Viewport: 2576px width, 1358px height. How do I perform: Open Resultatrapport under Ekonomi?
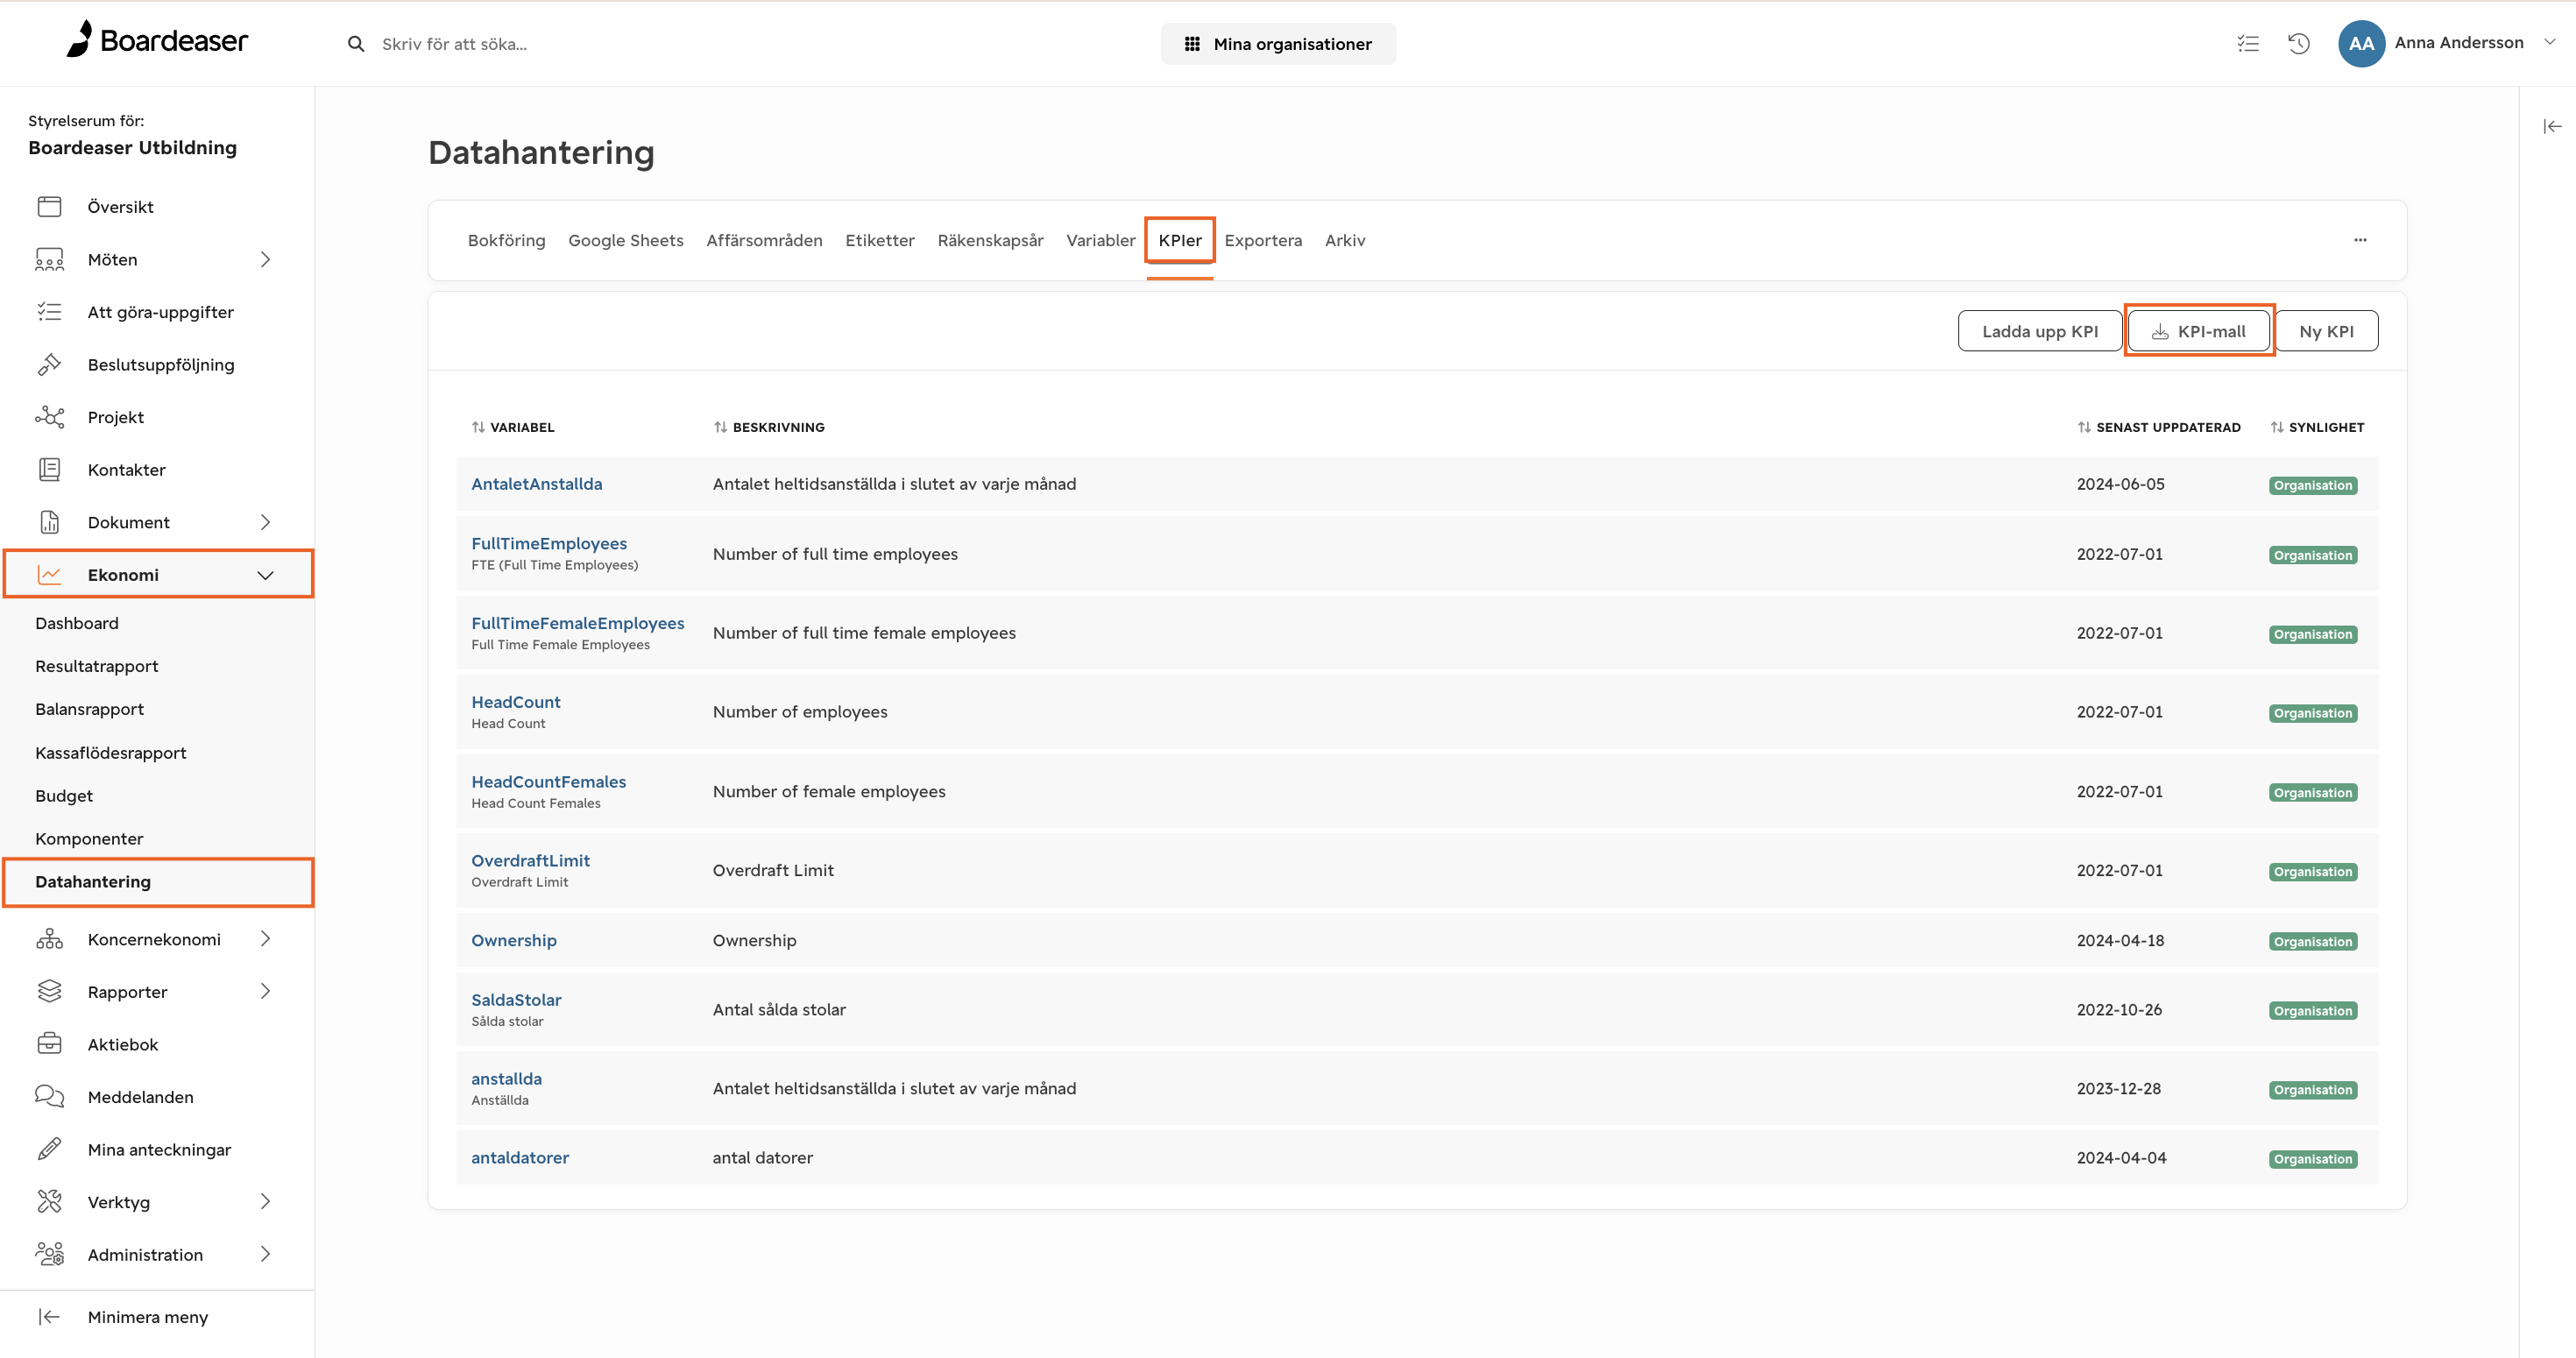pos(97,667)
